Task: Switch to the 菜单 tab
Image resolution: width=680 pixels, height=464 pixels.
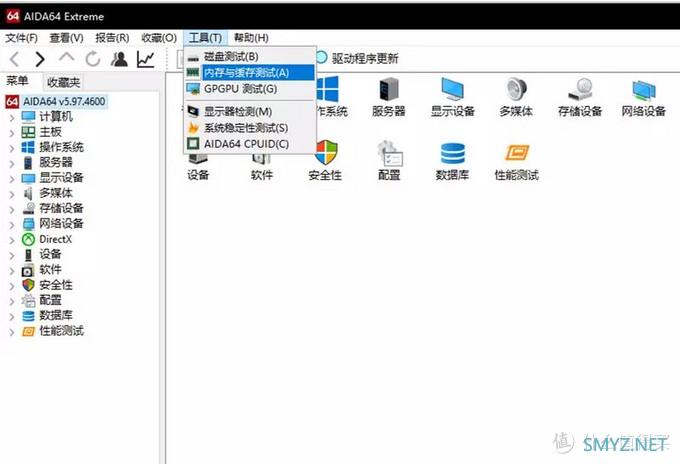Action: (17, 81)
